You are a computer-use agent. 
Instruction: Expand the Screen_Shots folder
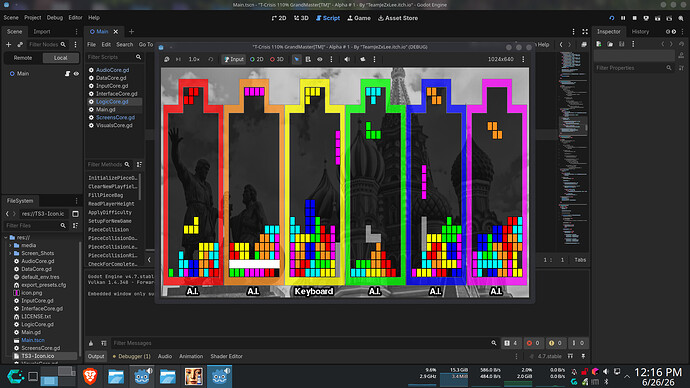(11, 253)
